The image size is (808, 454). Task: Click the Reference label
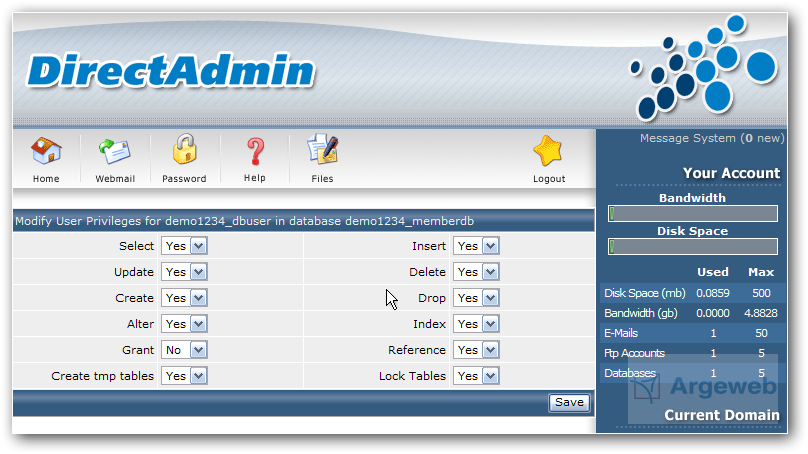tap(417, 350)
